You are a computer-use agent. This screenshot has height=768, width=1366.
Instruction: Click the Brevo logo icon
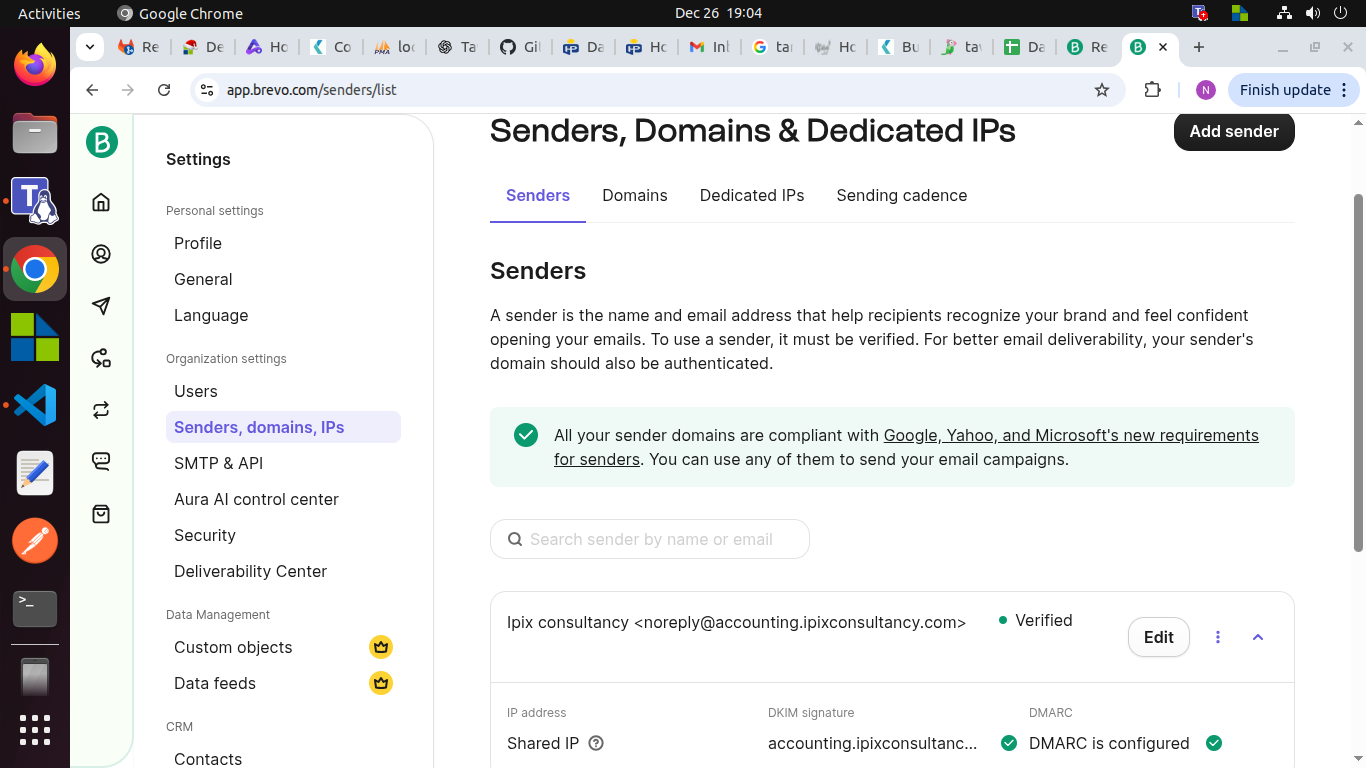101,142
